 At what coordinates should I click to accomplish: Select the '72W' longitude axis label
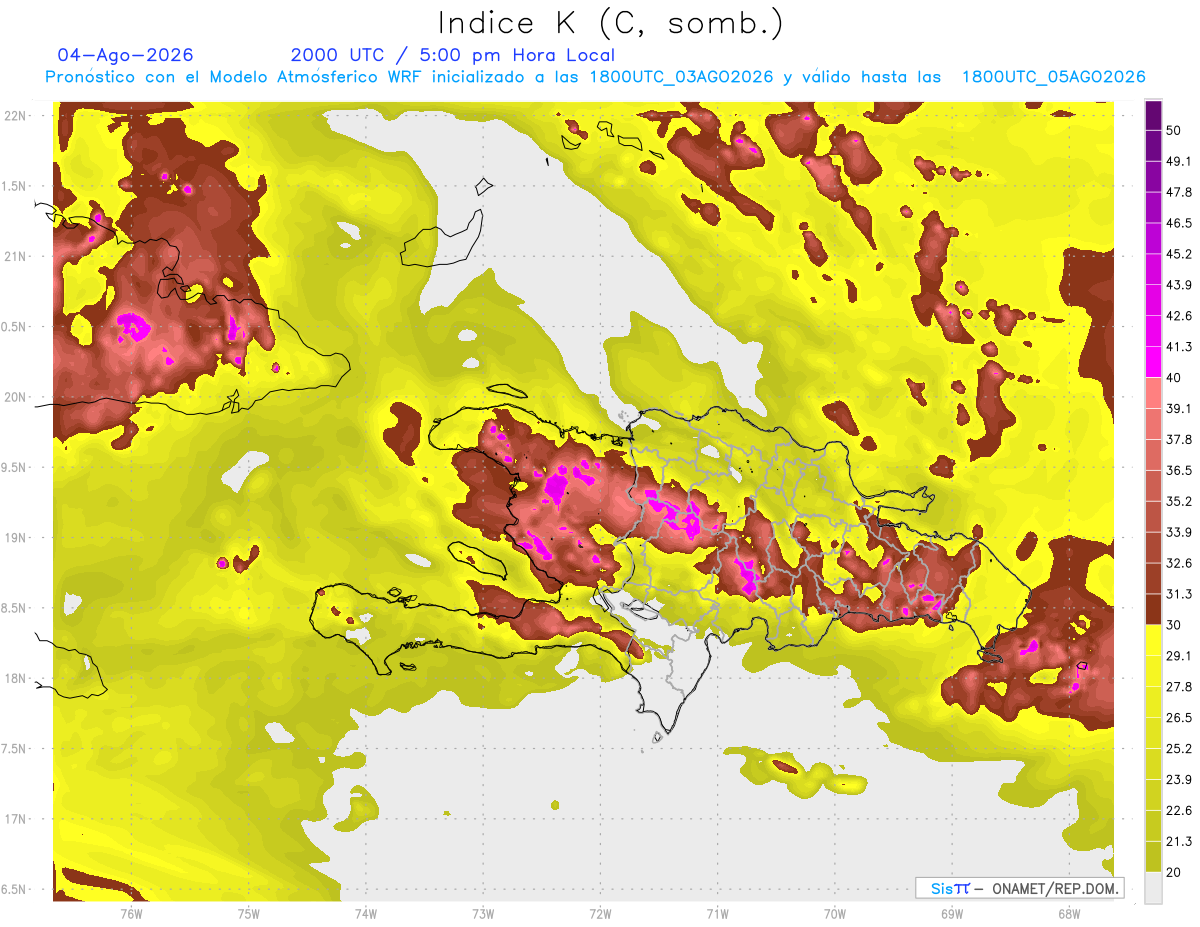[x=600, y=914]
